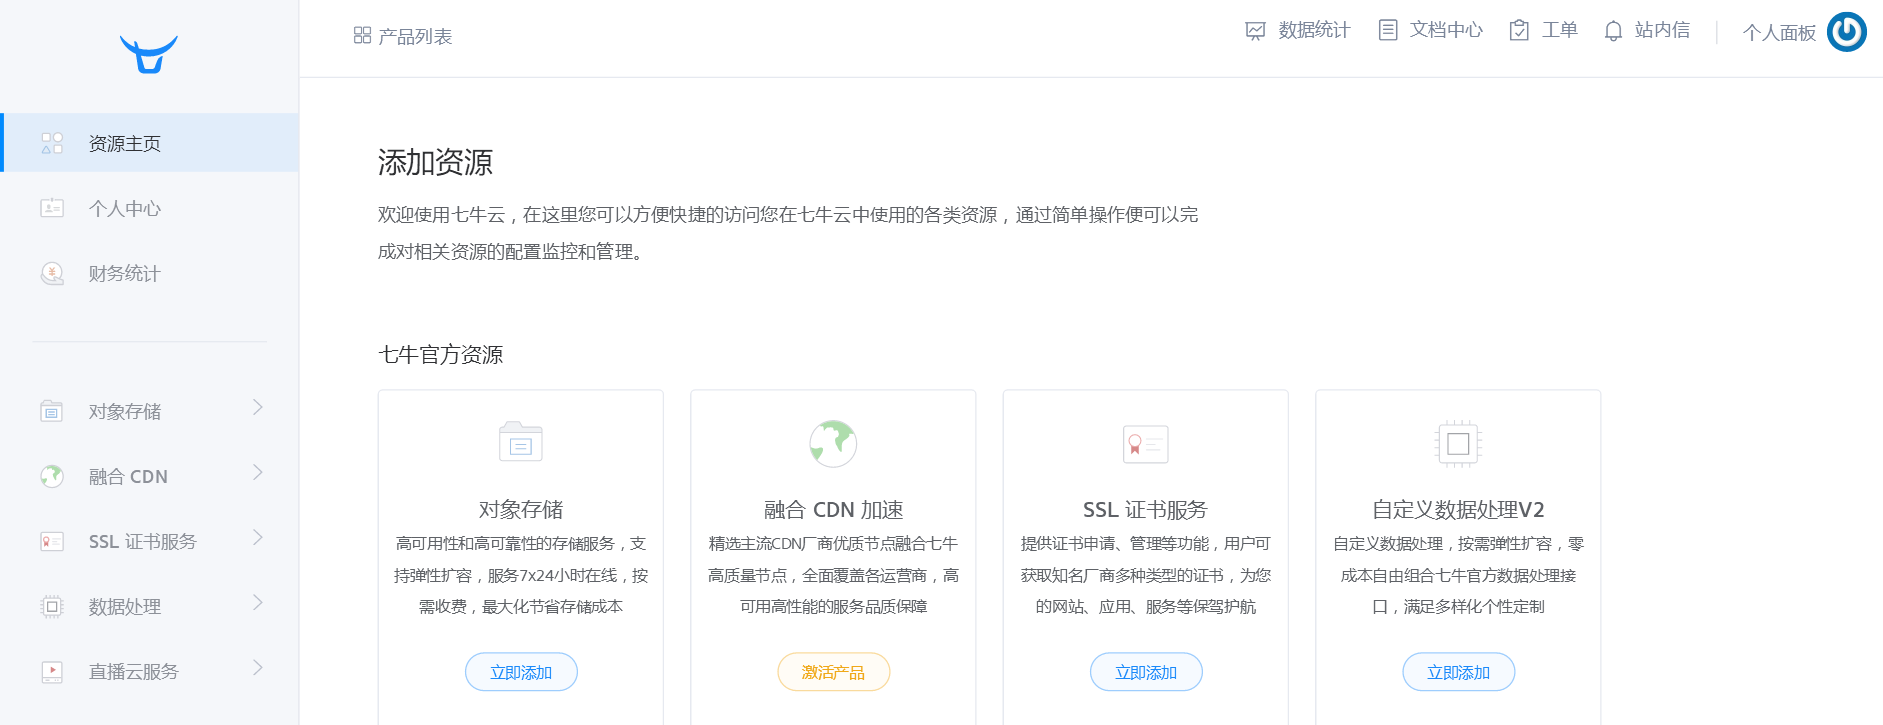
Task: Expand the 融合 CDN sidebar chevron
Action: (x=258, y=472)
